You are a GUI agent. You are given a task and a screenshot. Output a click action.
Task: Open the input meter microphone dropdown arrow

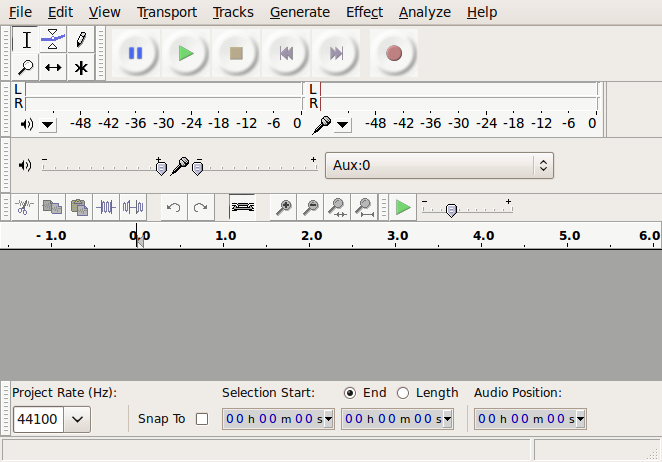(x=343, y=125)
